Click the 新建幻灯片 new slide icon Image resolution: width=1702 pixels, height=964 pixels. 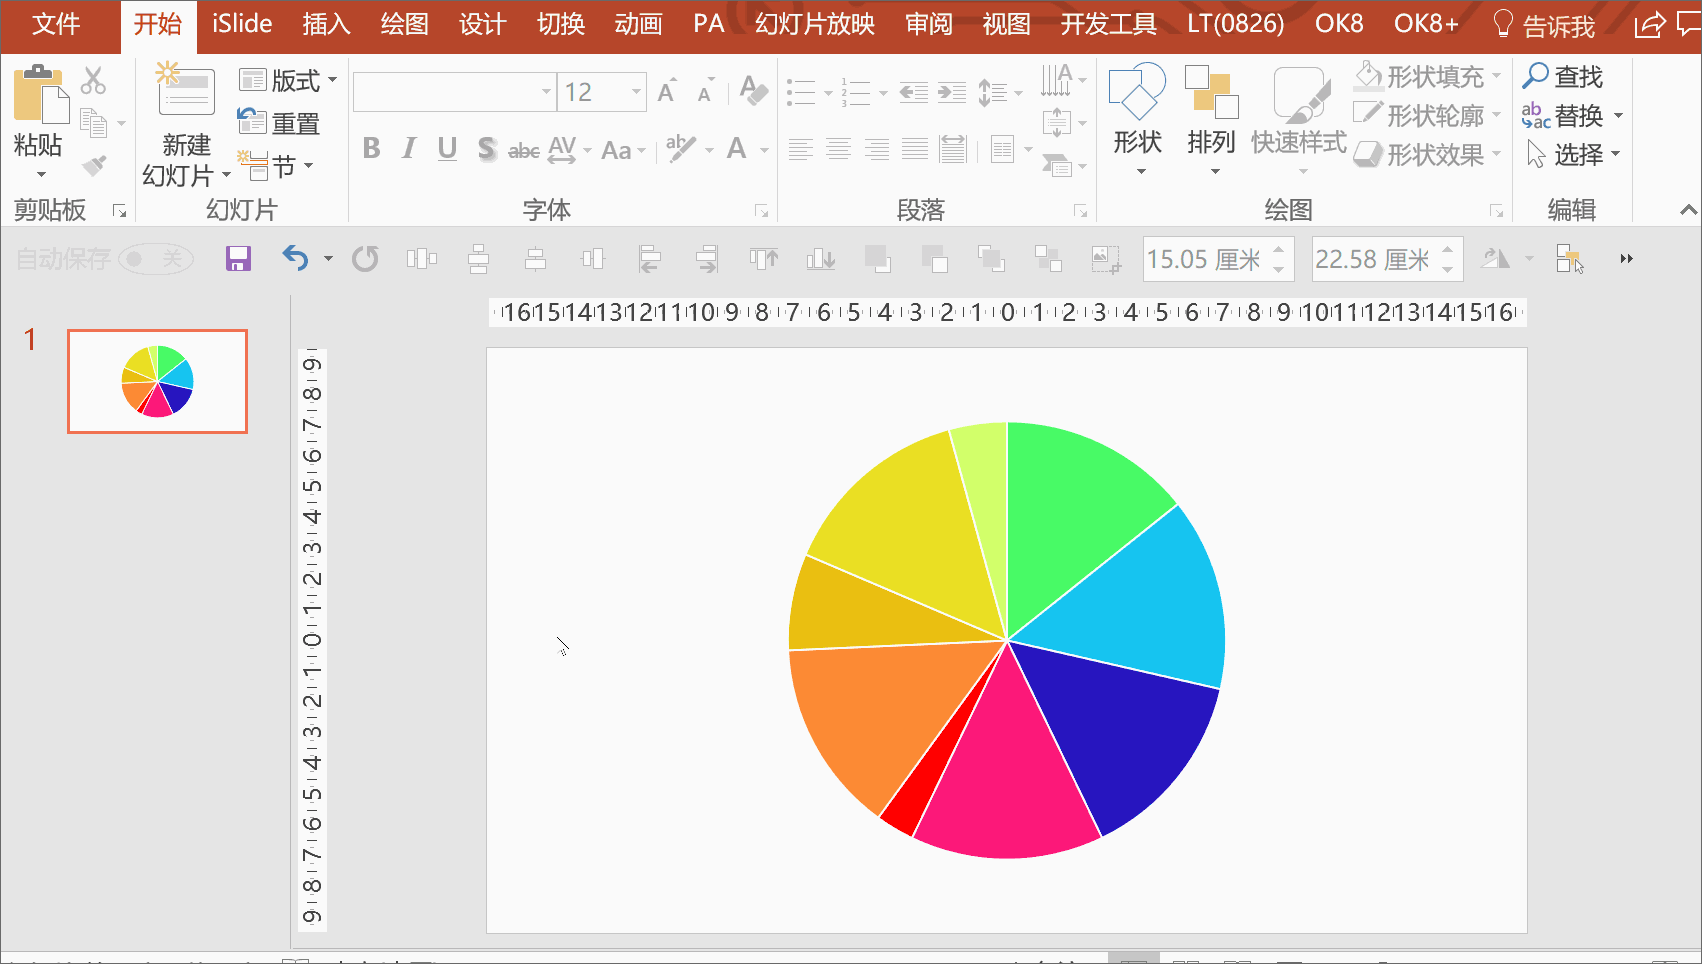coord(186,90)
